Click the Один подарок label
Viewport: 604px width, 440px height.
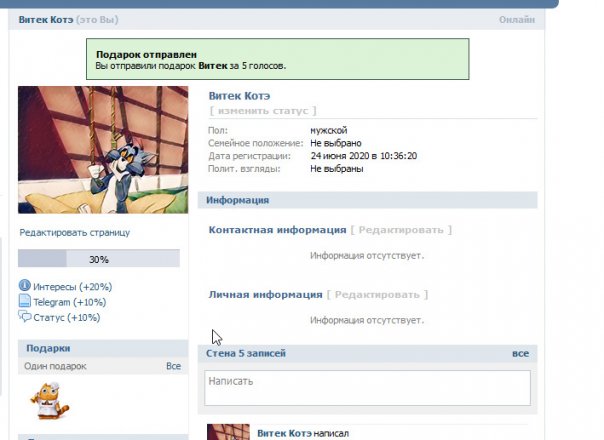[55, 366]
